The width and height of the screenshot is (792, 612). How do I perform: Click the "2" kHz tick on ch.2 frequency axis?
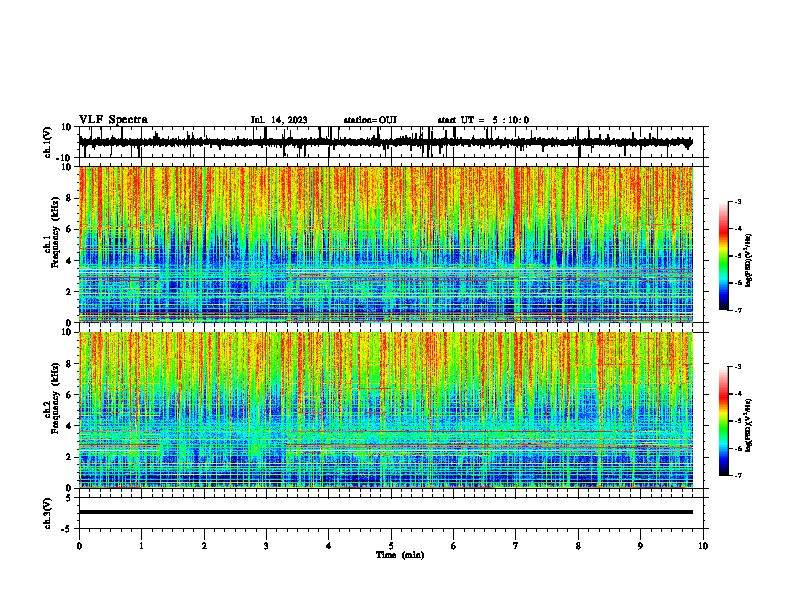click(x=69, y=457)
